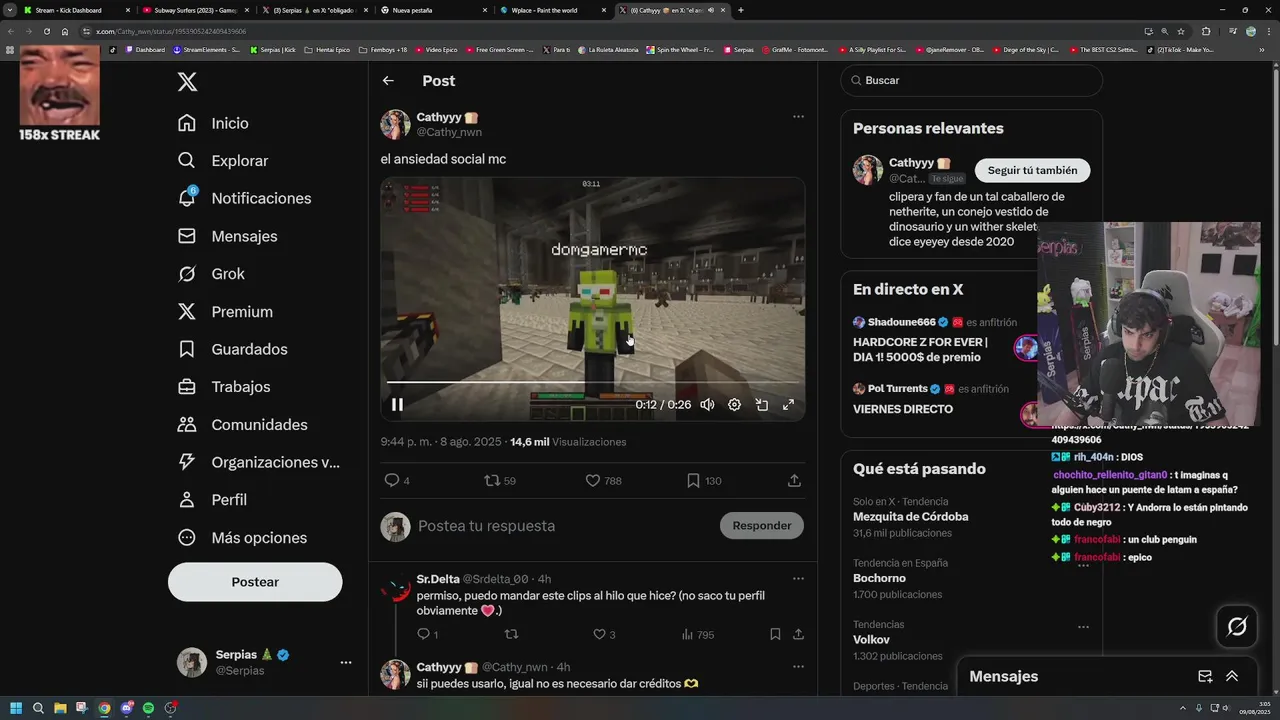Click Seguir tú también button

[x=1032, y=170]
